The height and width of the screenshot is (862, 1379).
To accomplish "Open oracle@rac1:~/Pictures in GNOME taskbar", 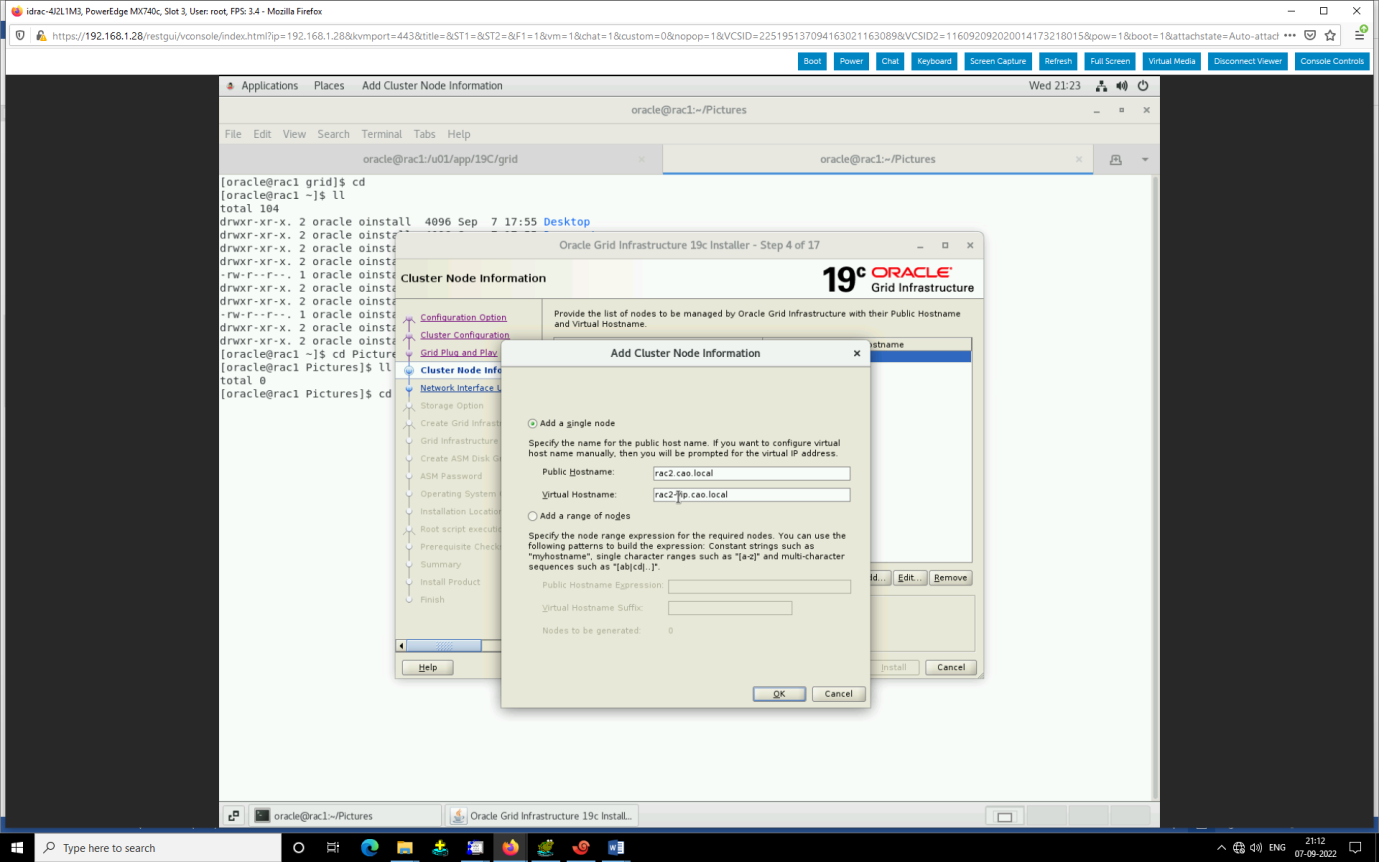I will tap(346, 816).
